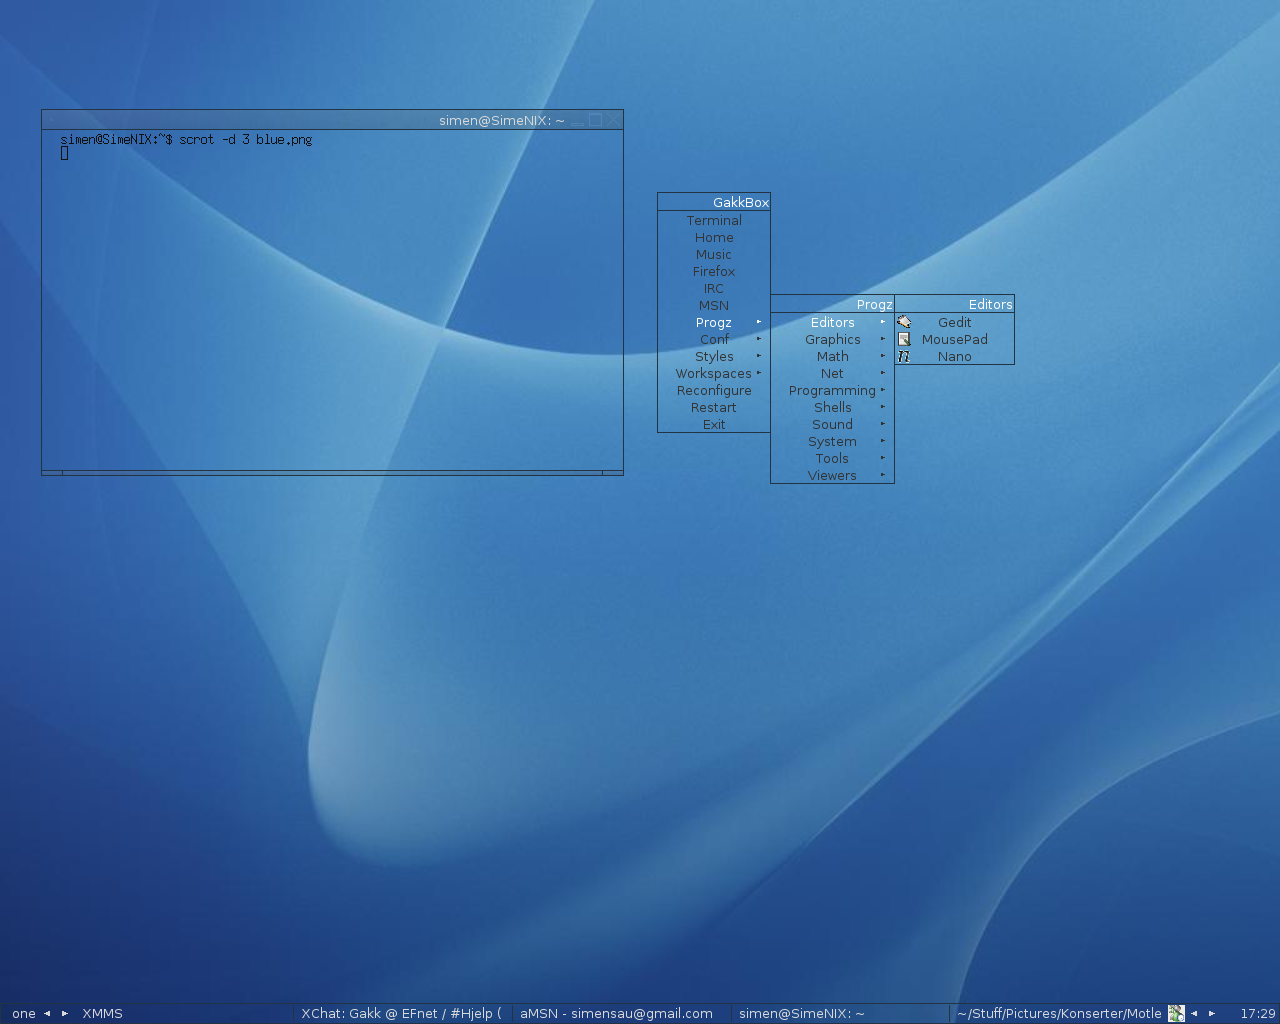The width and height of the screenshot is (1280, 1024).
Task: Choose Exit in the GakkBox menu
Action: pos(714,424)
